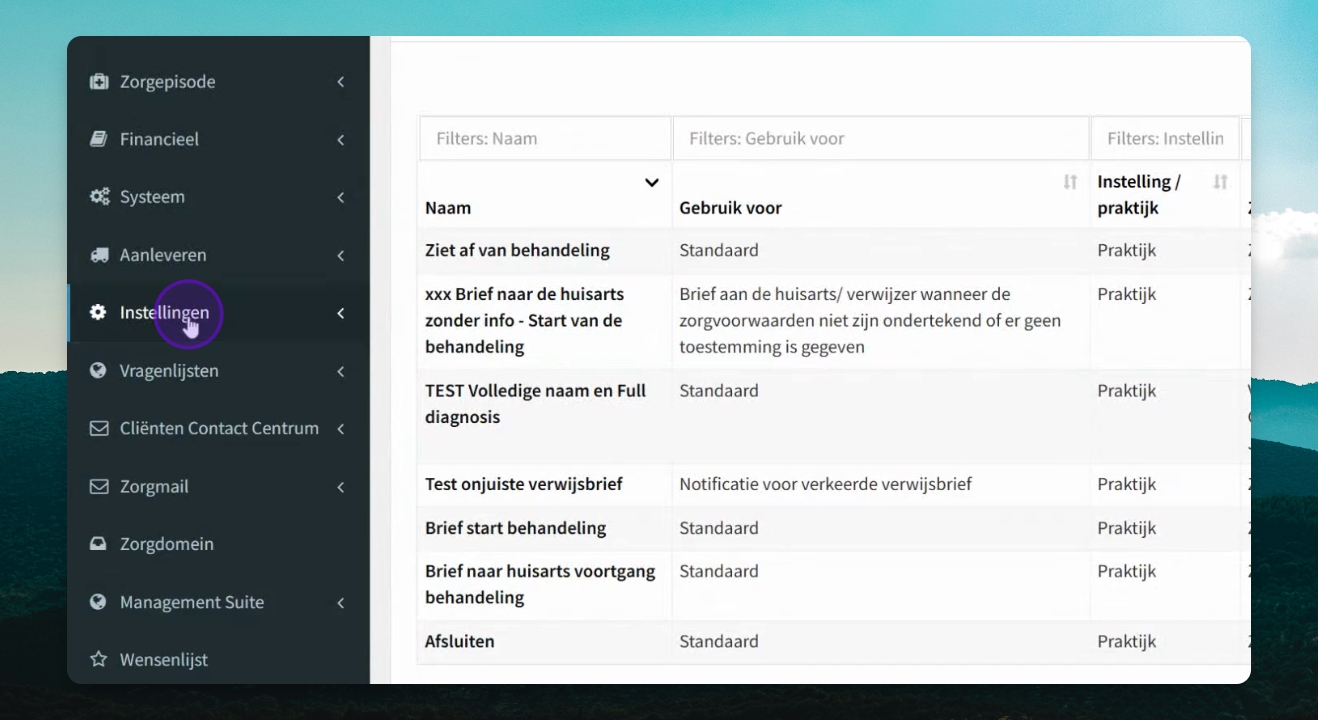The height and width of the screenshot is (720, 1318).
Task: Open Cliënten Contact Centrum menu item
Action: (x=218, y=428)
